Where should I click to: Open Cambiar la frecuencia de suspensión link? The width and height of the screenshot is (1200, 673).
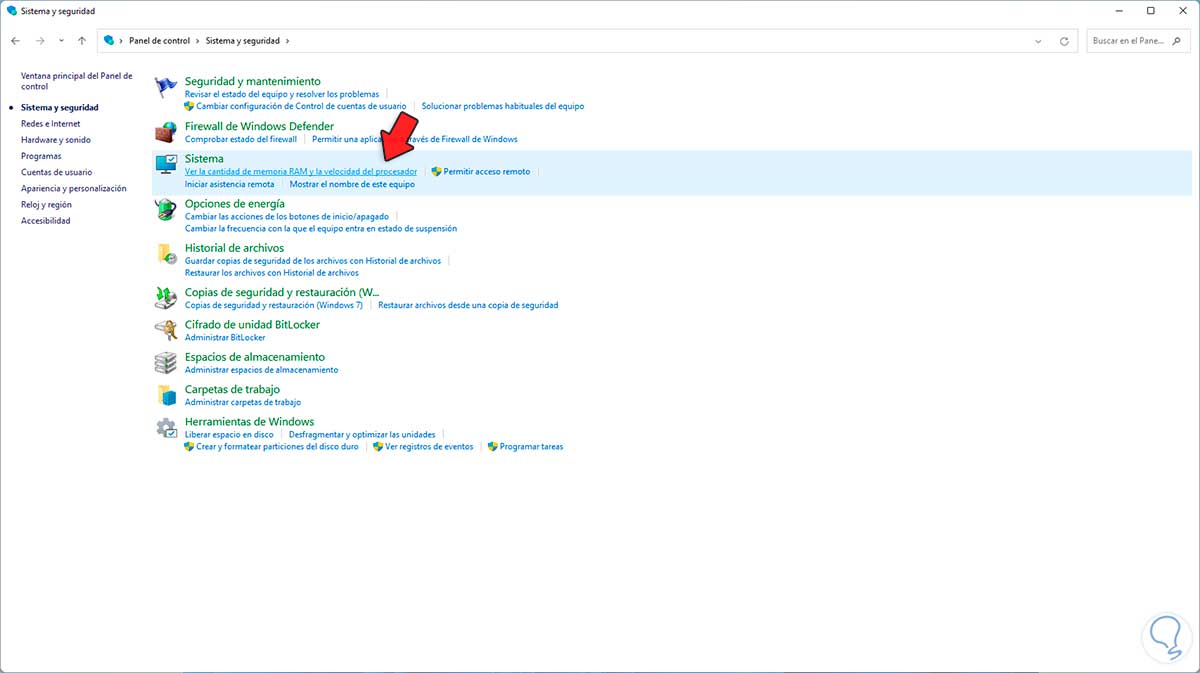pyautogui.click(x=321, y=228)
